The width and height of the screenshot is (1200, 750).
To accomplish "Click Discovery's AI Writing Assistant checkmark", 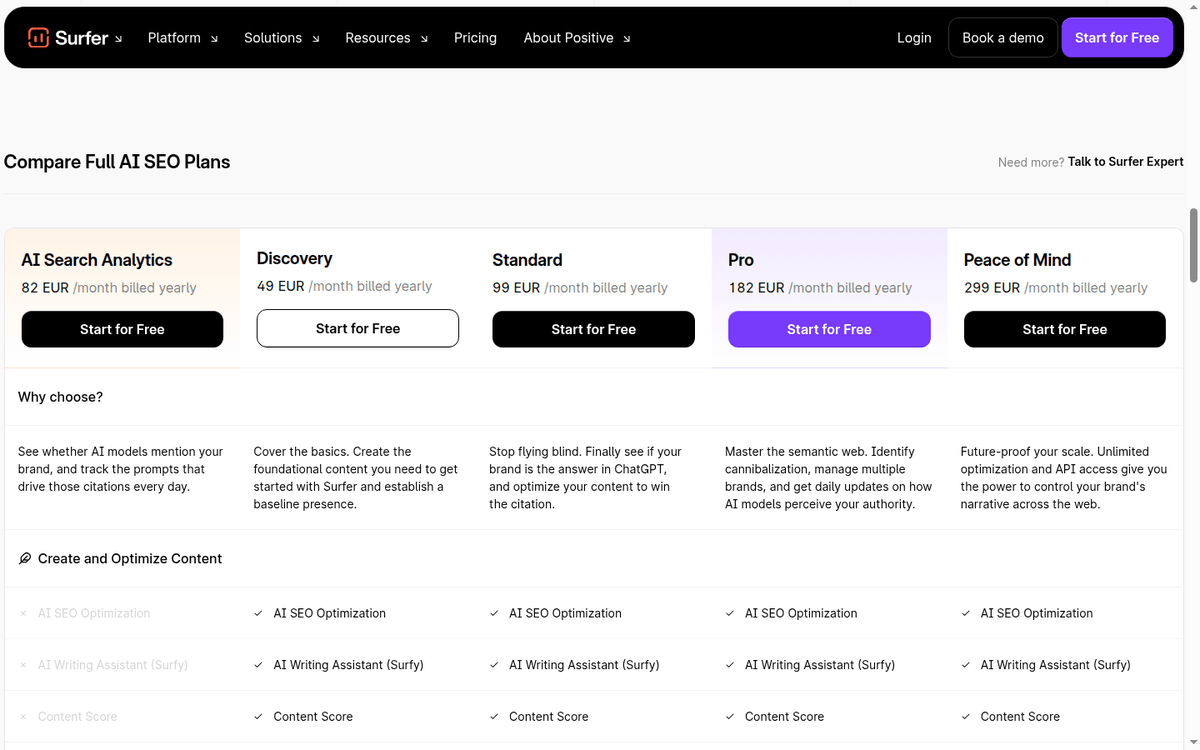I will pyautogui.click(x=259, y=665).
